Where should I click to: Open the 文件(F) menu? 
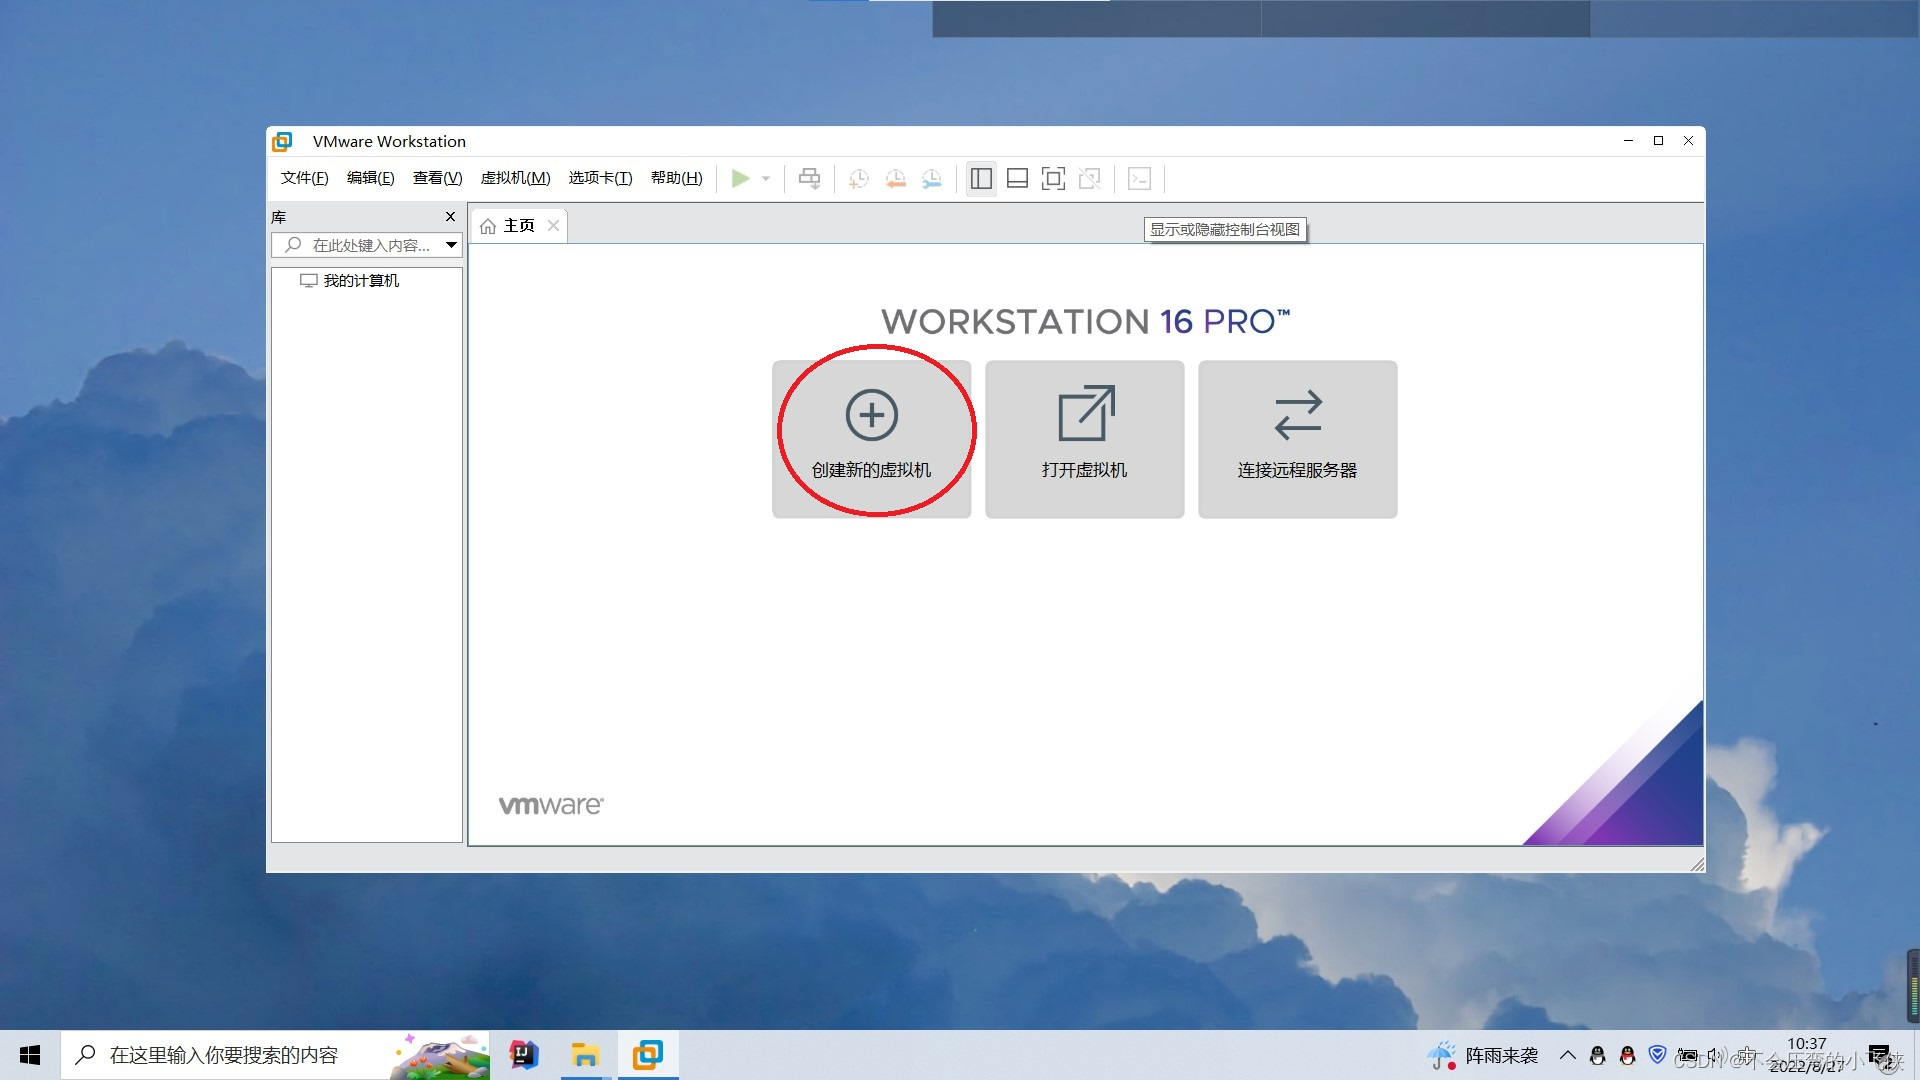pos(304,178)
